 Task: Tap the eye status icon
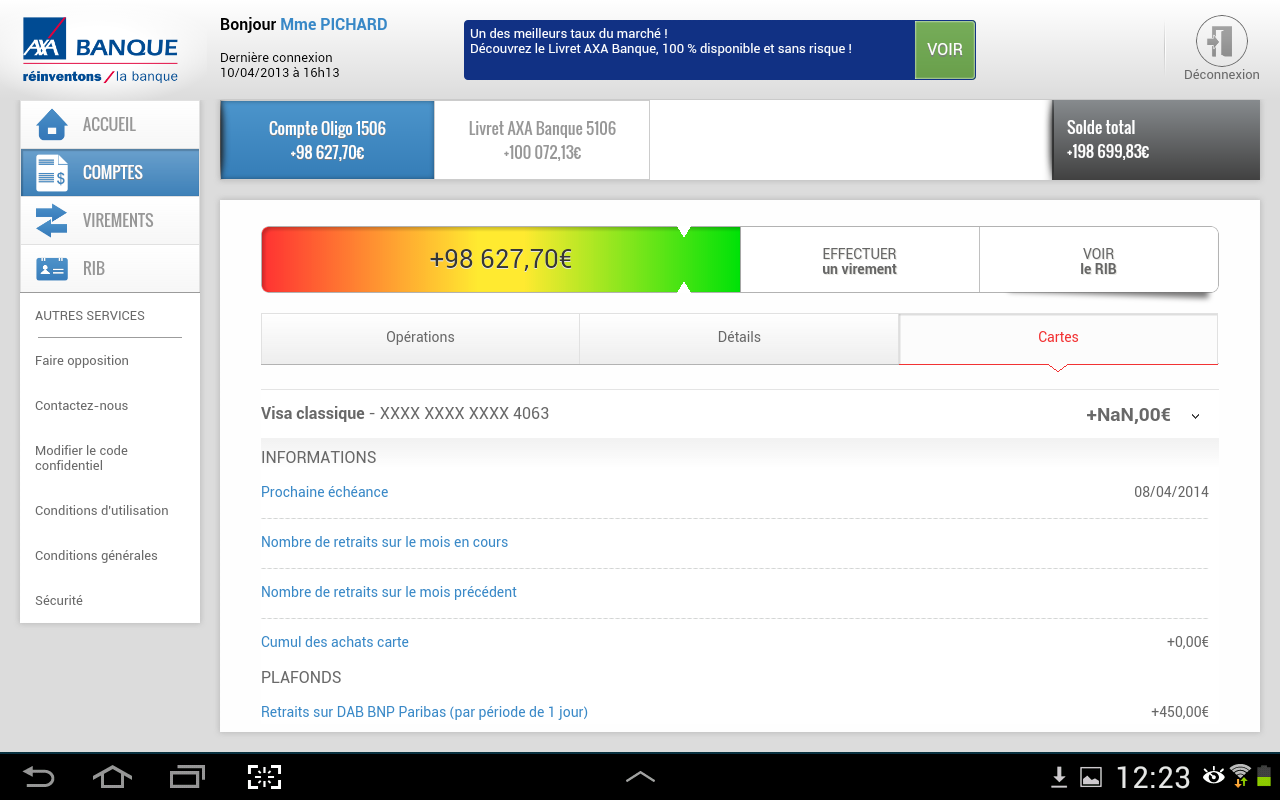click(x=1214, y=775)
